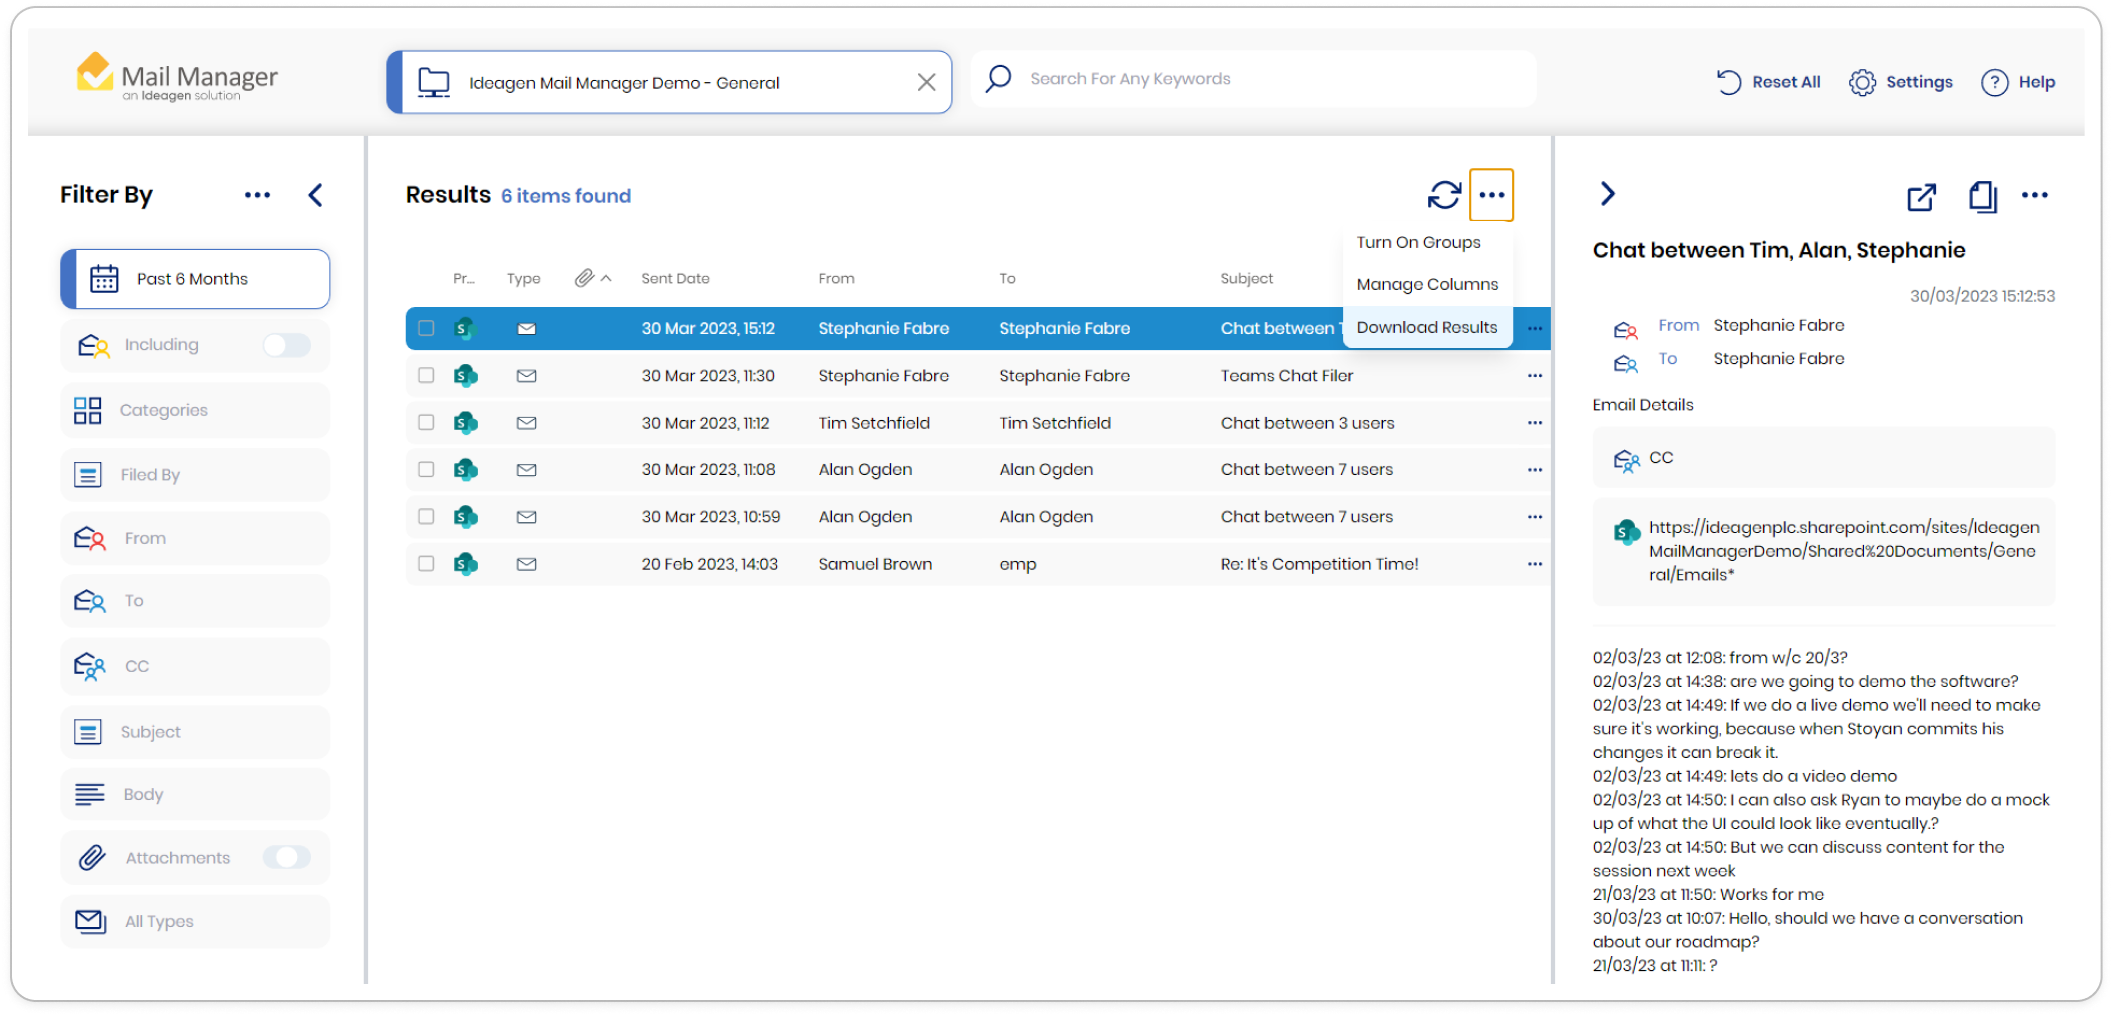This screenshot has height=1016, width=2113.
Task: Open email in new window icon
Action: (x=1921, y=197)
